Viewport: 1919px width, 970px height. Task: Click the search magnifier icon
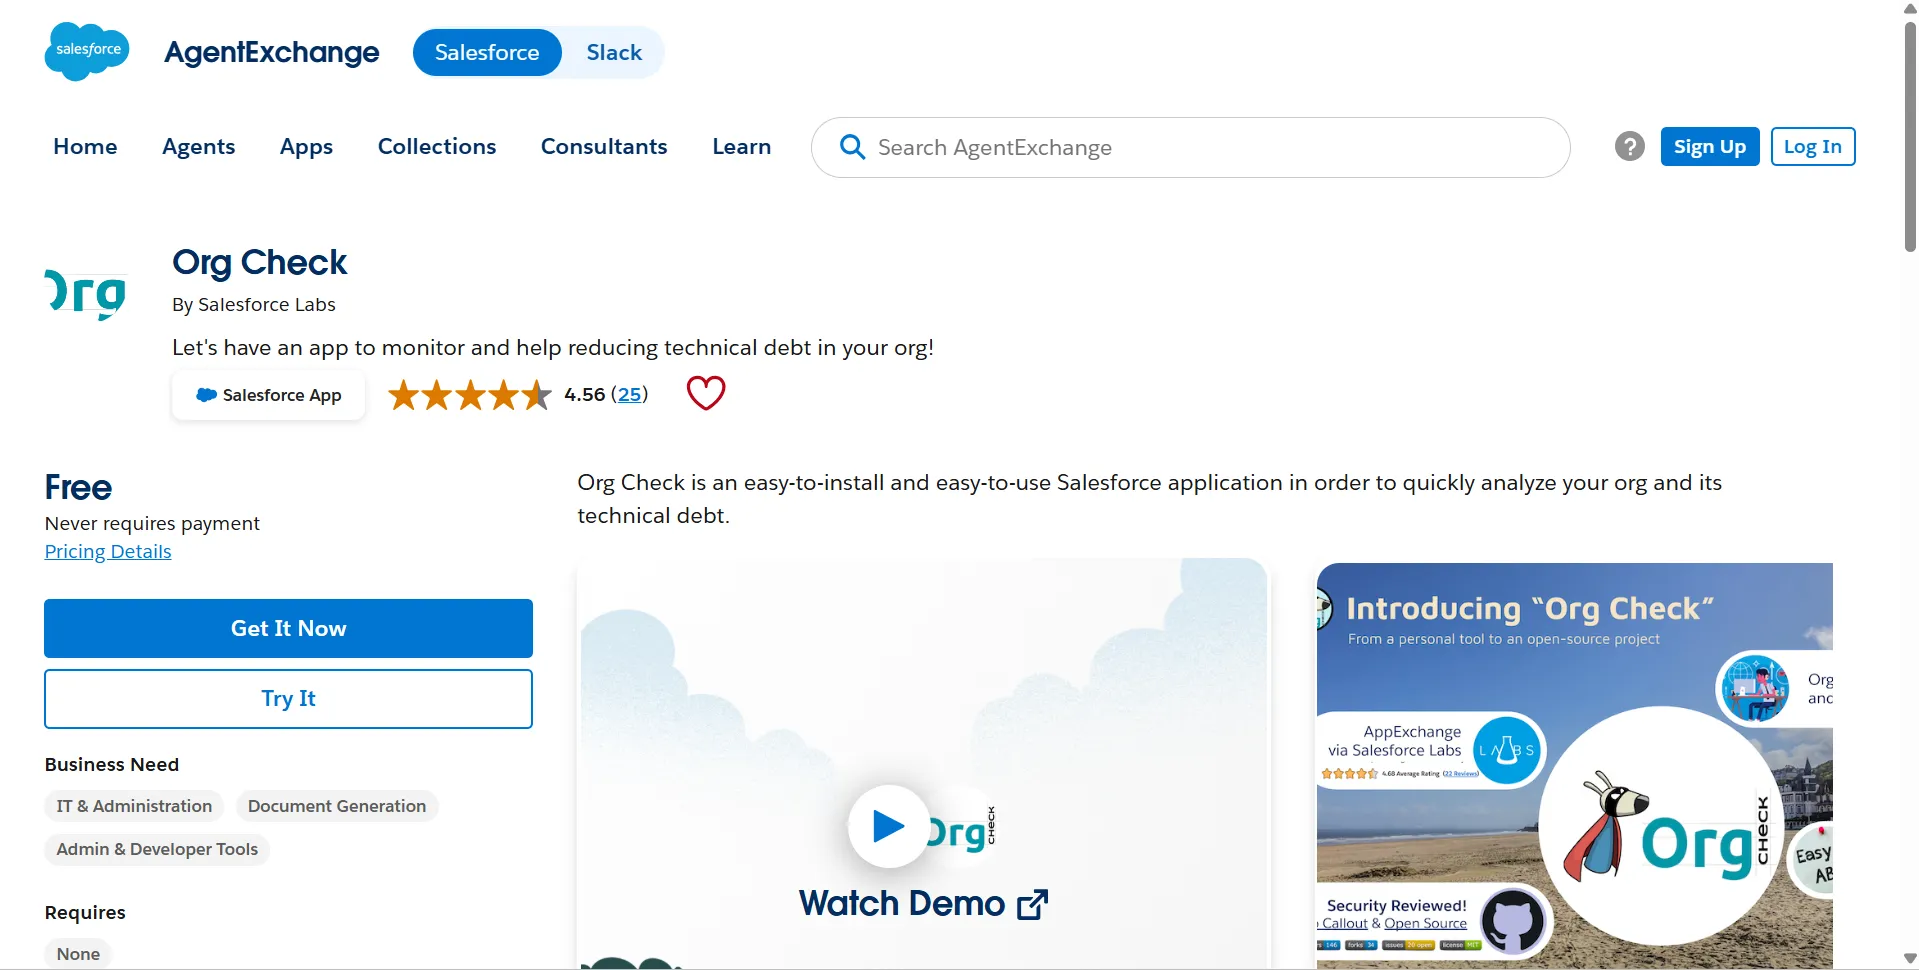852,147
